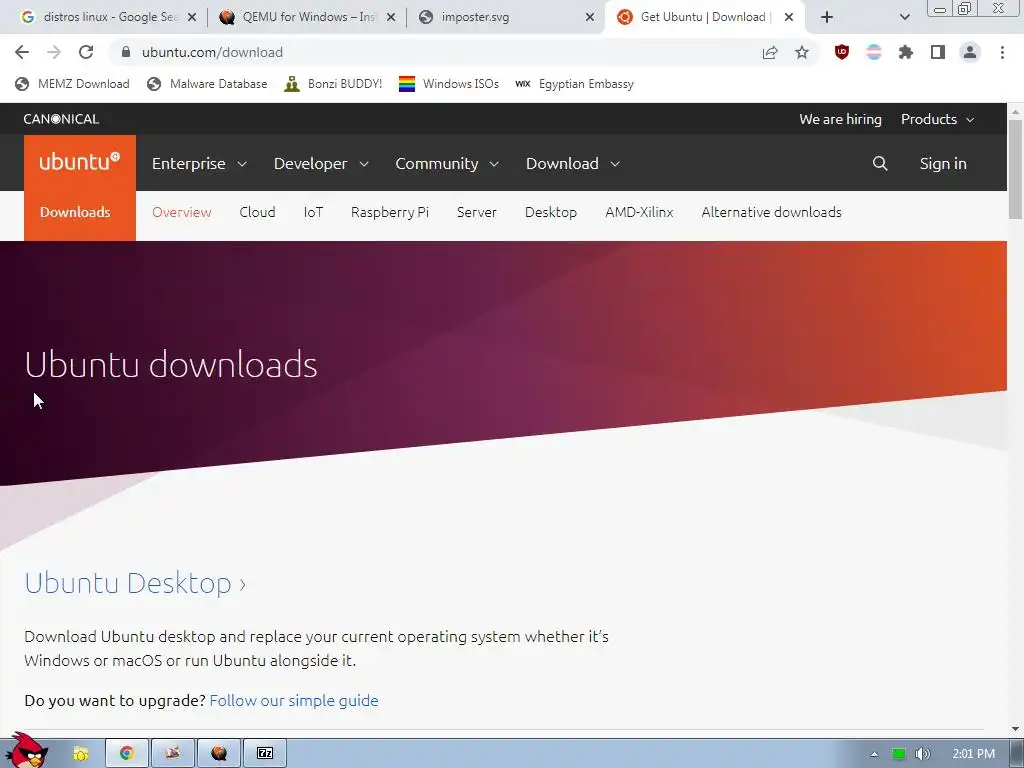
Task: Expand the Community menu
Action: [447, 163]
